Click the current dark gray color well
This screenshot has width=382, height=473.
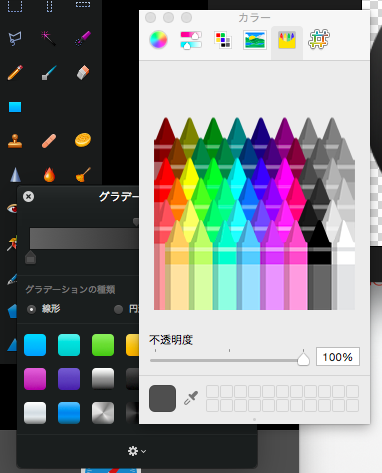[x=162, y=398]
